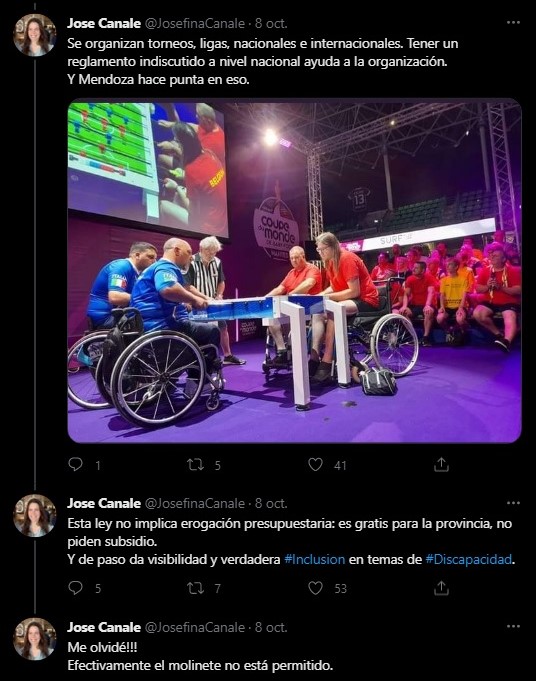Like the tweet with 41 likes
Image resolution: width=536 pixels, height=681 pixels.
(x=315, y=465)
